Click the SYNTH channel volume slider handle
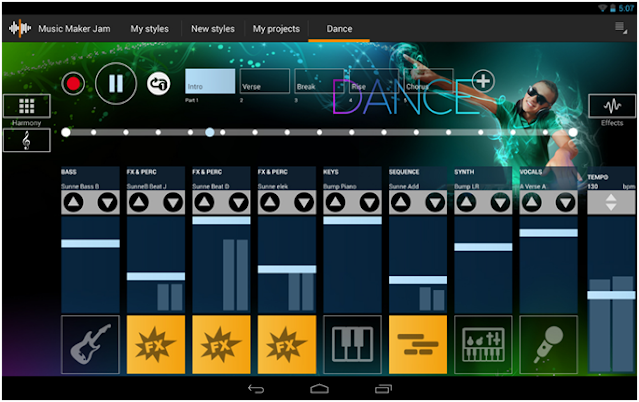This screenshot has width=639, height=402. click(483, 247)
